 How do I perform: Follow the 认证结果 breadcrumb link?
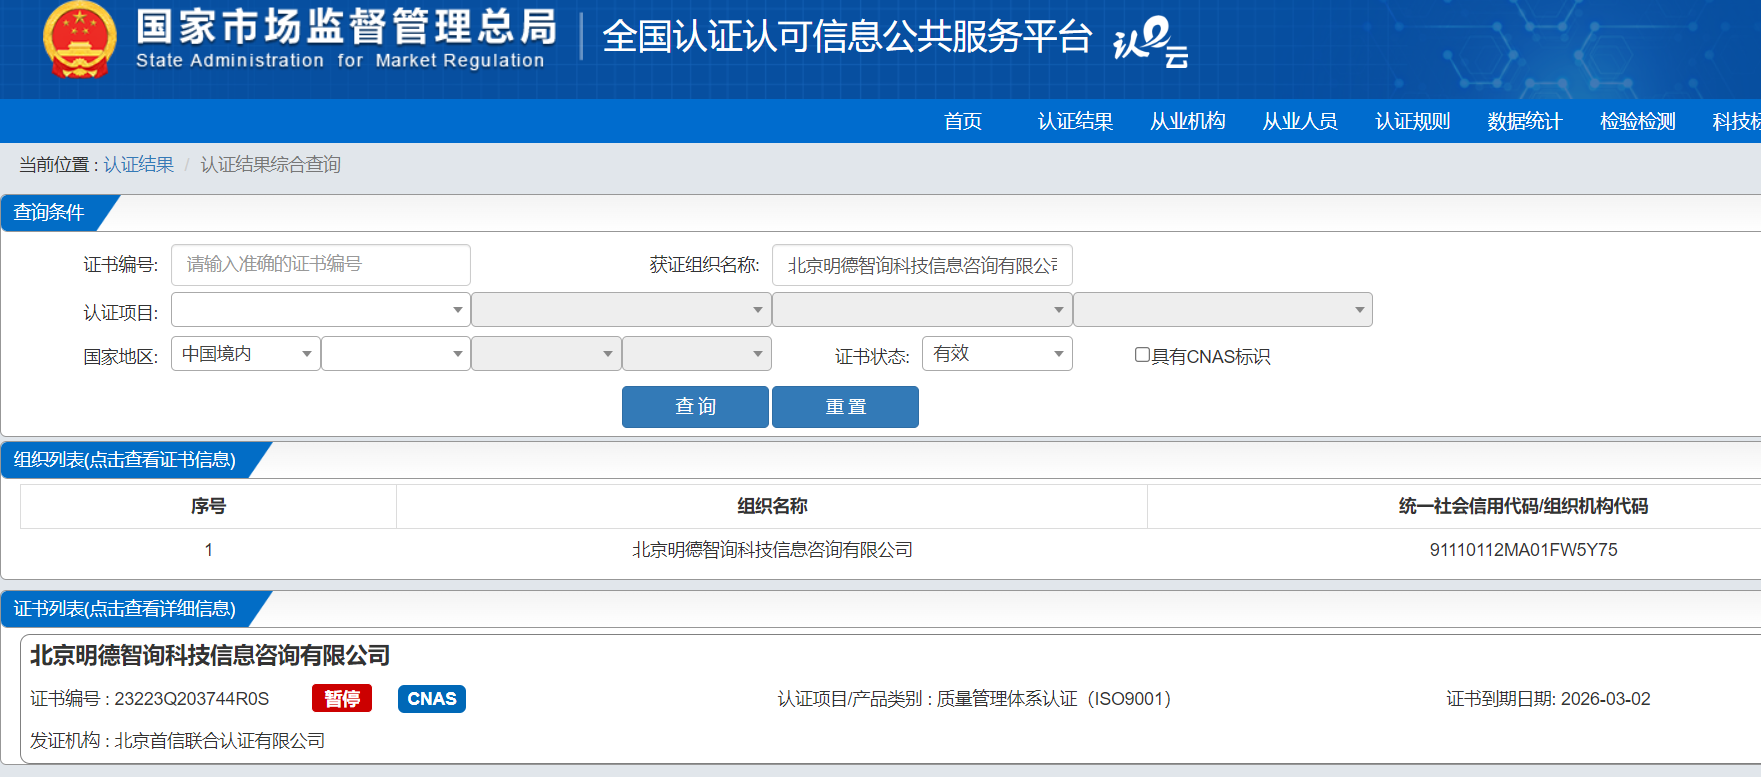(138, 164)
